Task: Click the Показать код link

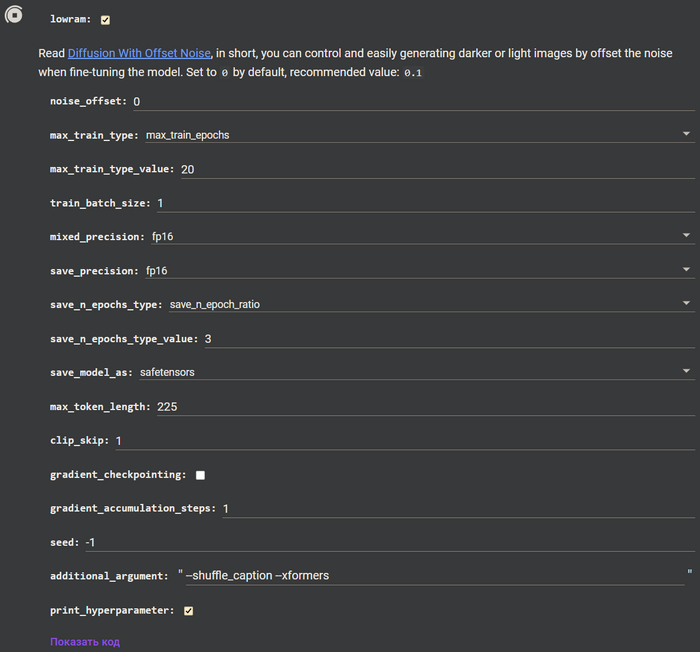Action: point(85,642)
